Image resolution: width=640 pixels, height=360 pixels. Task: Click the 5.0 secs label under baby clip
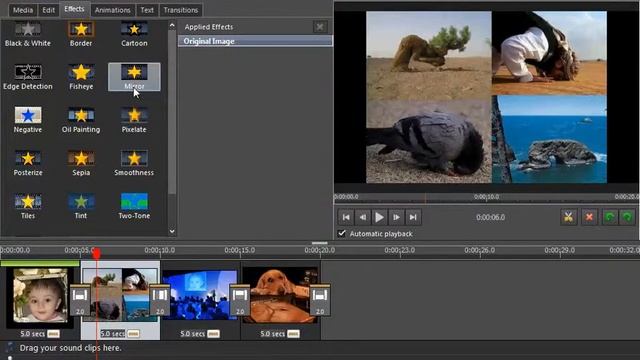33,334
